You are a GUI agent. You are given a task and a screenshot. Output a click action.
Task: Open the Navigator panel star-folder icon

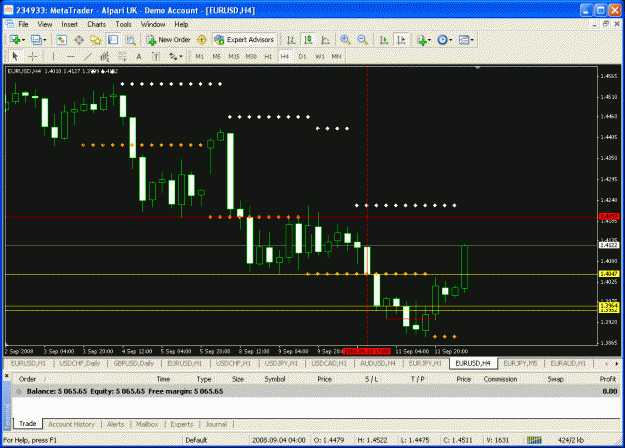click(x=96, y=40)
